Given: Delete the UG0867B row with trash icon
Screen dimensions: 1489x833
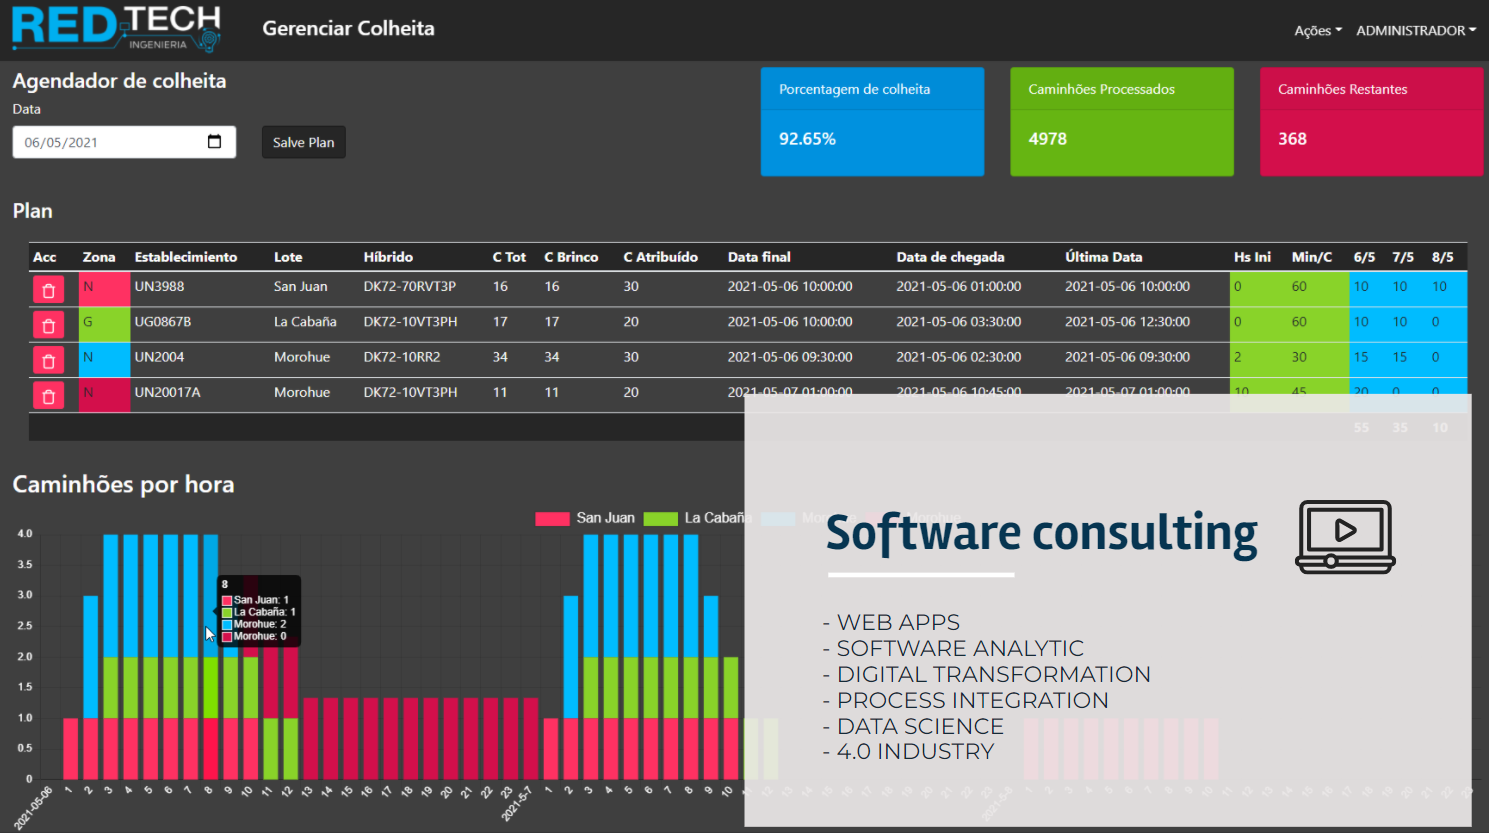Looking at the screenshot, I should click(x=48, y=325).
